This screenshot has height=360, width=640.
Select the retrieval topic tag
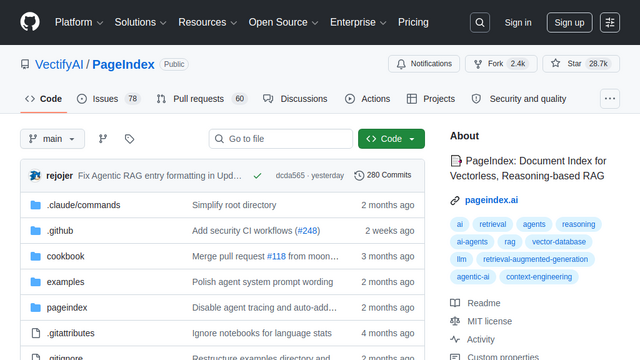(x=493, y=224)
